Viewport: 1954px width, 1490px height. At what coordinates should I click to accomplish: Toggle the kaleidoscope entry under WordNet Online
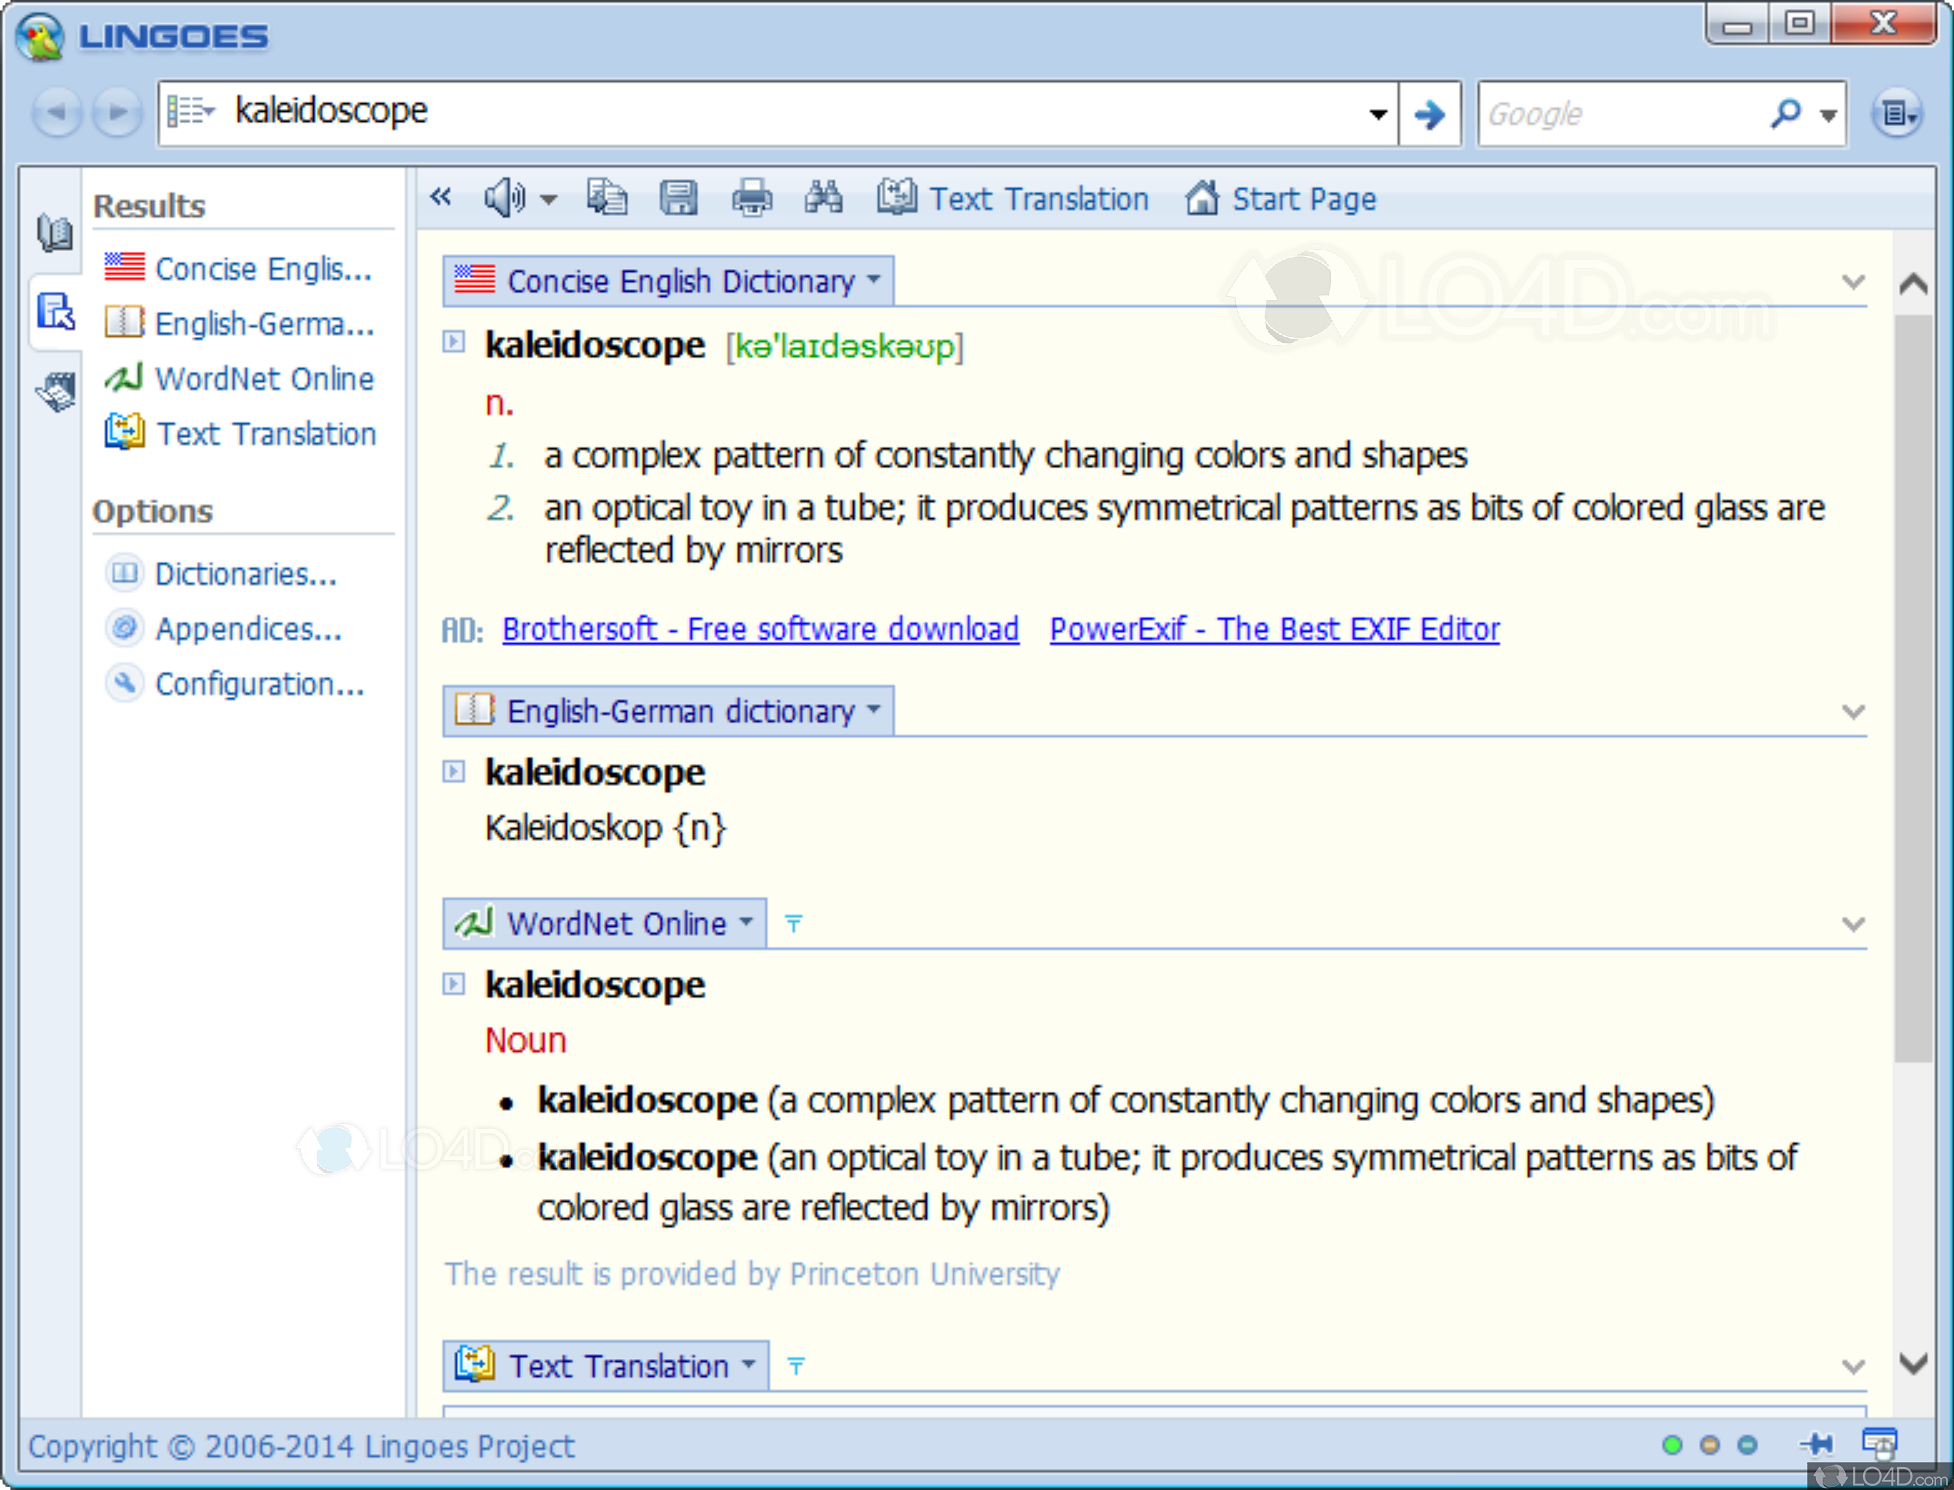454,984
